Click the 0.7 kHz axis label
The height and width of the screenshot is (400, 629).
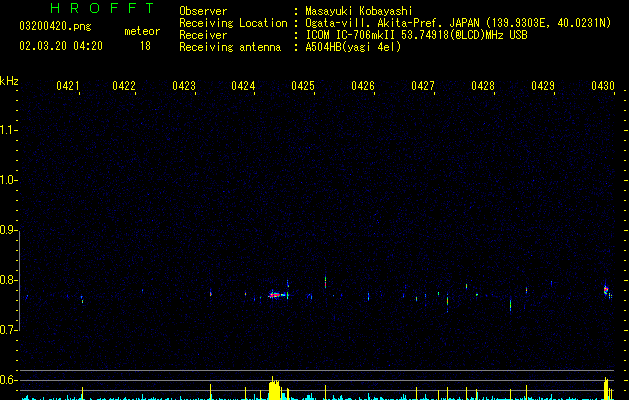tap(8, 330)
